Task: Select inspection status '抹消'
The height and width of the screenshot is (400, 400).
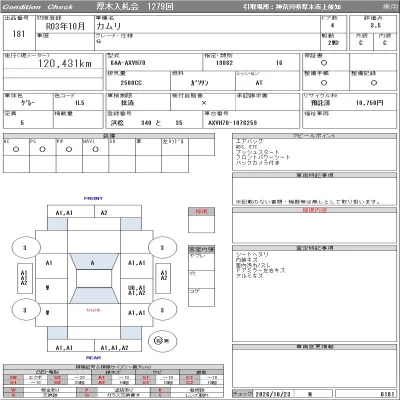Action: coord(127,103)
